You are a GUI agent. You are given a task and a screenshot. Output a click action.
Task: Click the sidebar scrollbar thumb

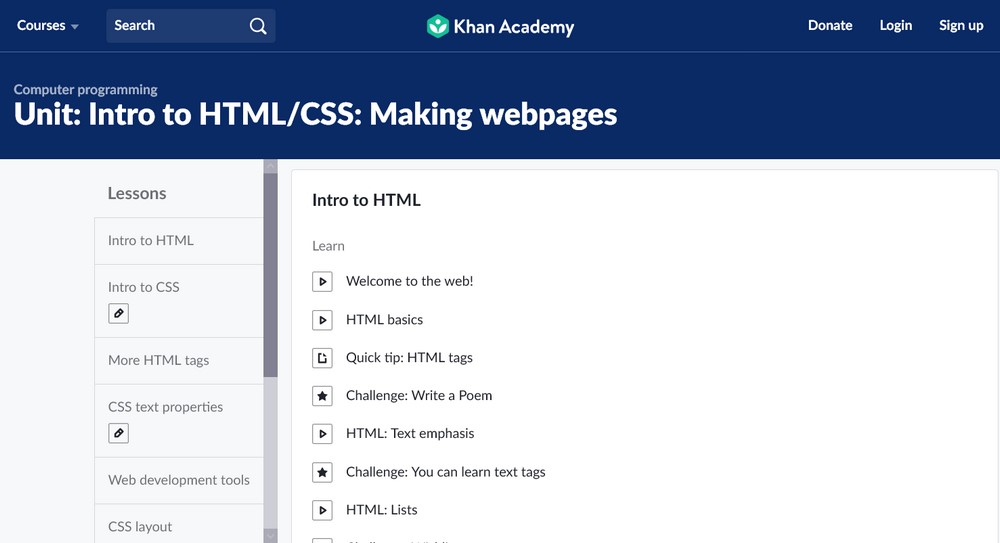270,274
